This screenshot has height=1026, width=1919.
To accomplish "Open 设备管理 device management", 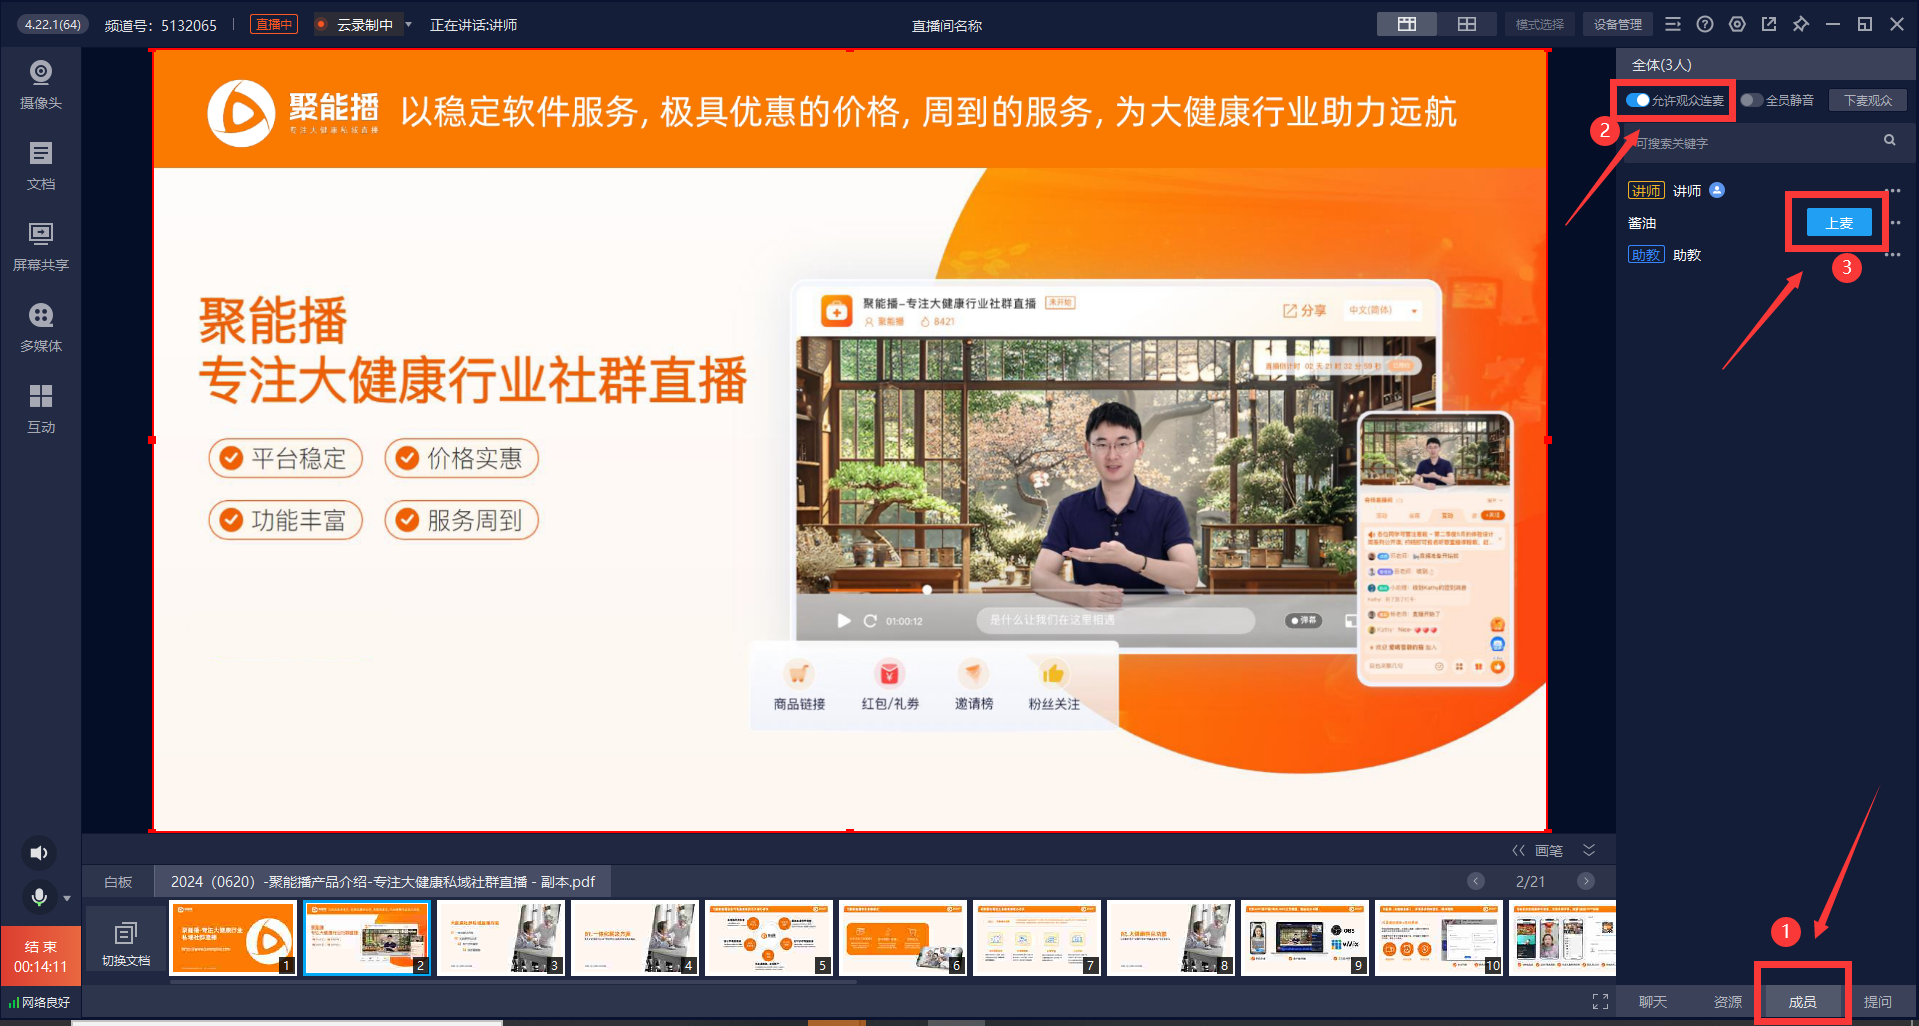I will (1617, 24).
